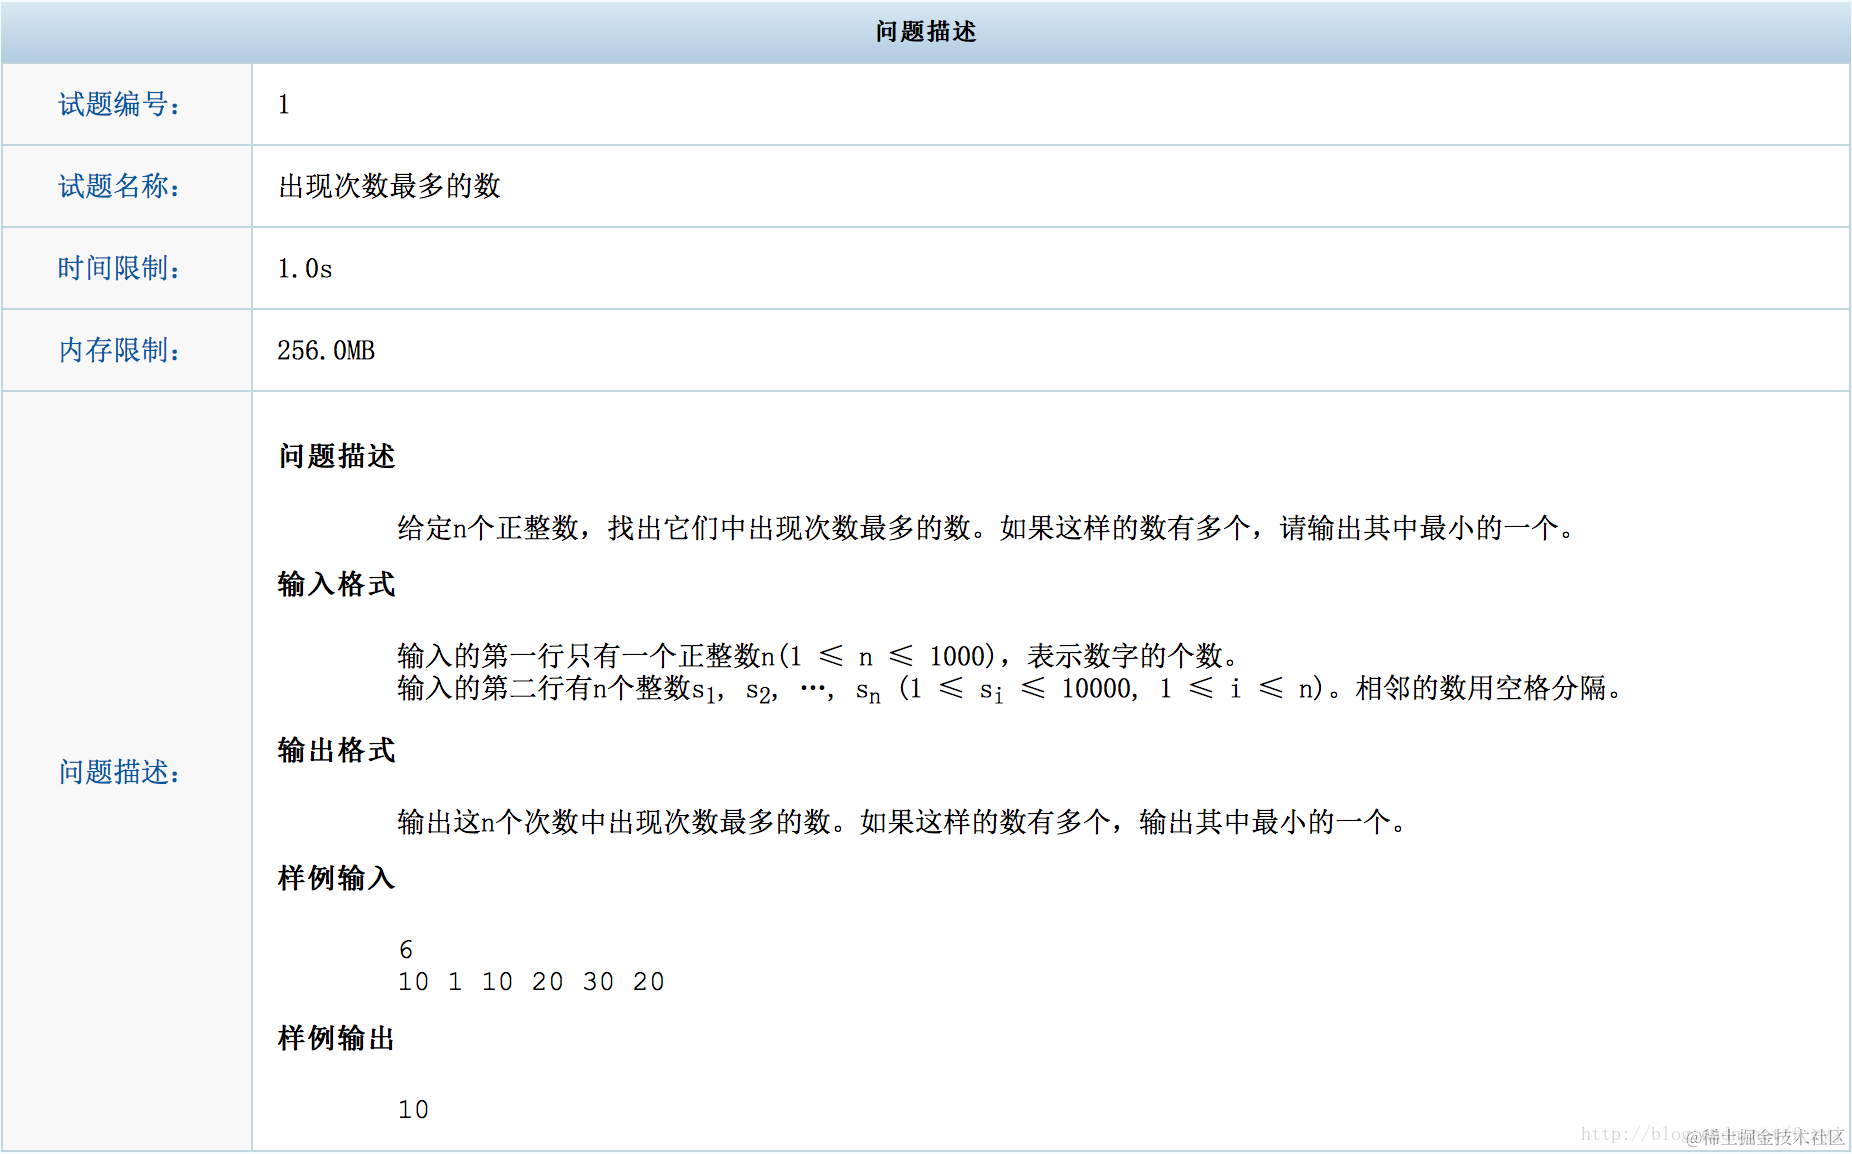
Task: Click the 输入格式 section heading
Action: (x=337, y=584)
